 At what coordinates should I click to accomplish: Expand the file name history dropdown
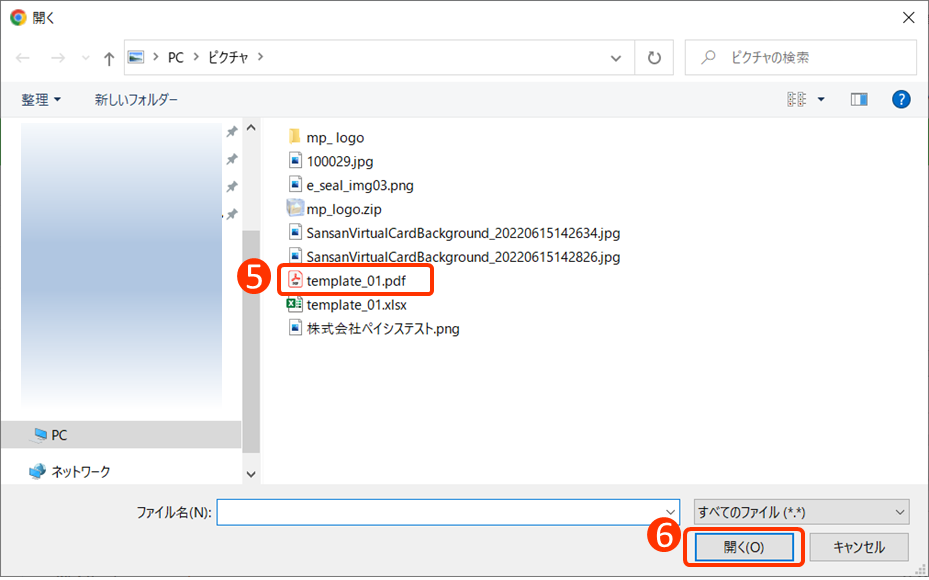[670, 512]
